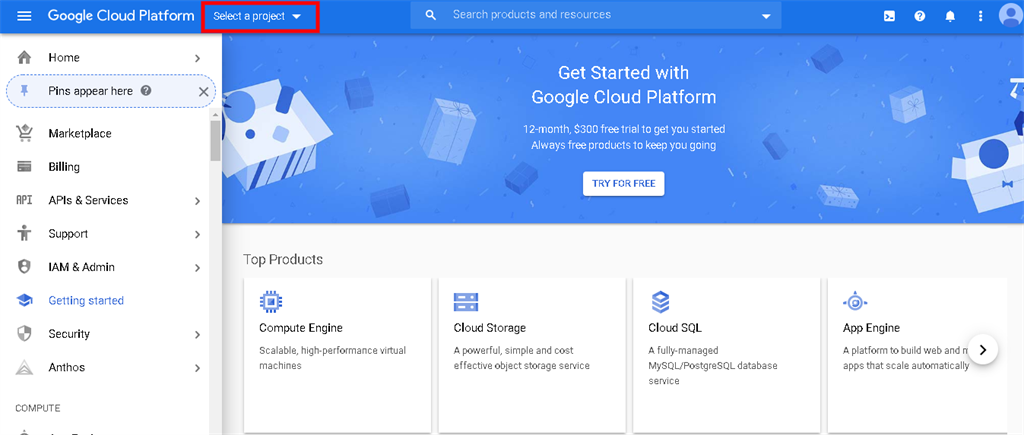The width and height of the screenshot is (1024, 435).
Task: Focus the Search products and resources field
Action: 596,15
